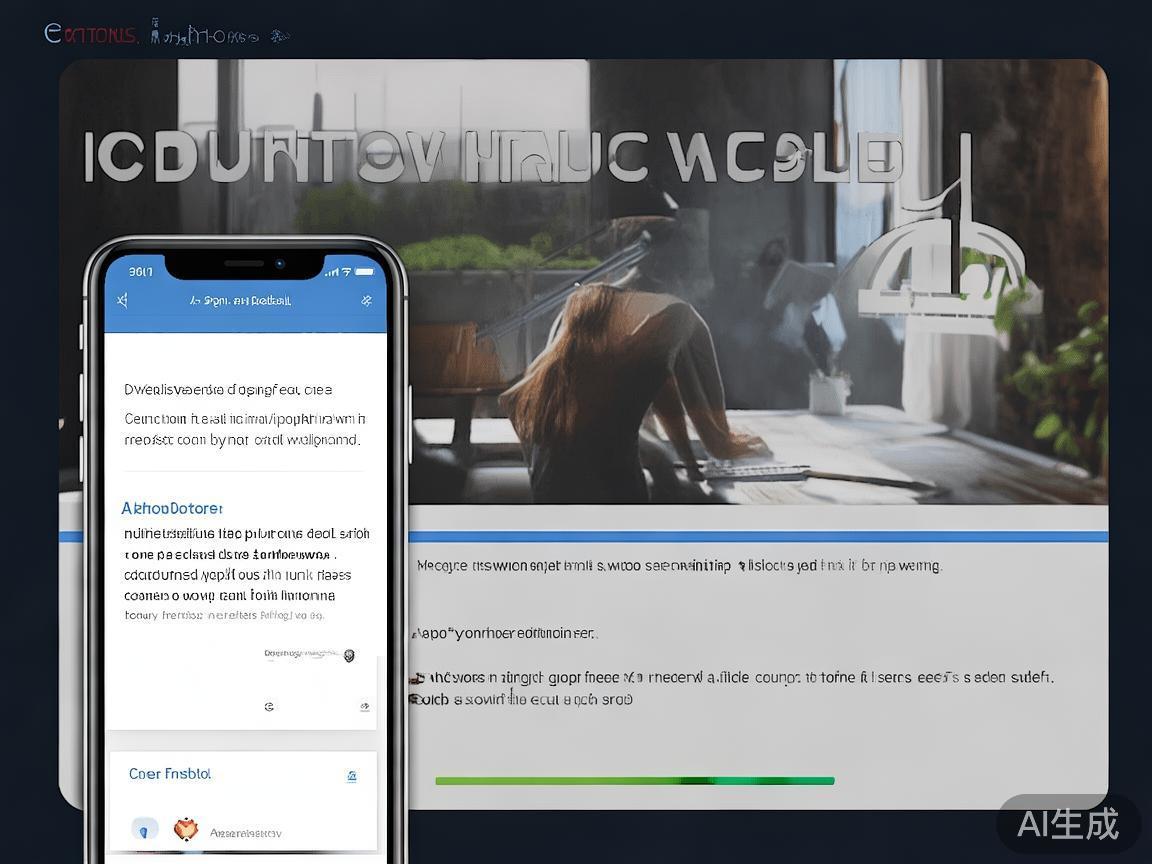Screen dimensions: 1152x864
Task: Click the small share icon at card's right edge
Action: (364, 706)
